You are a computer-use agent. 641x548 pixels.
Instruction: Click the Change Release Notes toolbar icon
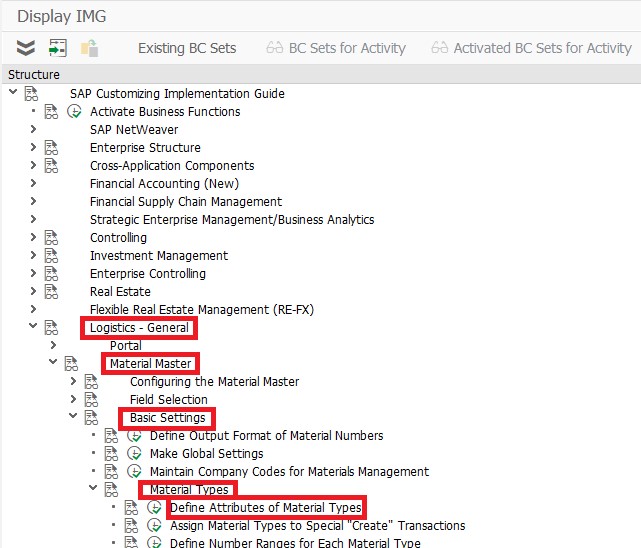pyautogui.click(x=90, y=48)
